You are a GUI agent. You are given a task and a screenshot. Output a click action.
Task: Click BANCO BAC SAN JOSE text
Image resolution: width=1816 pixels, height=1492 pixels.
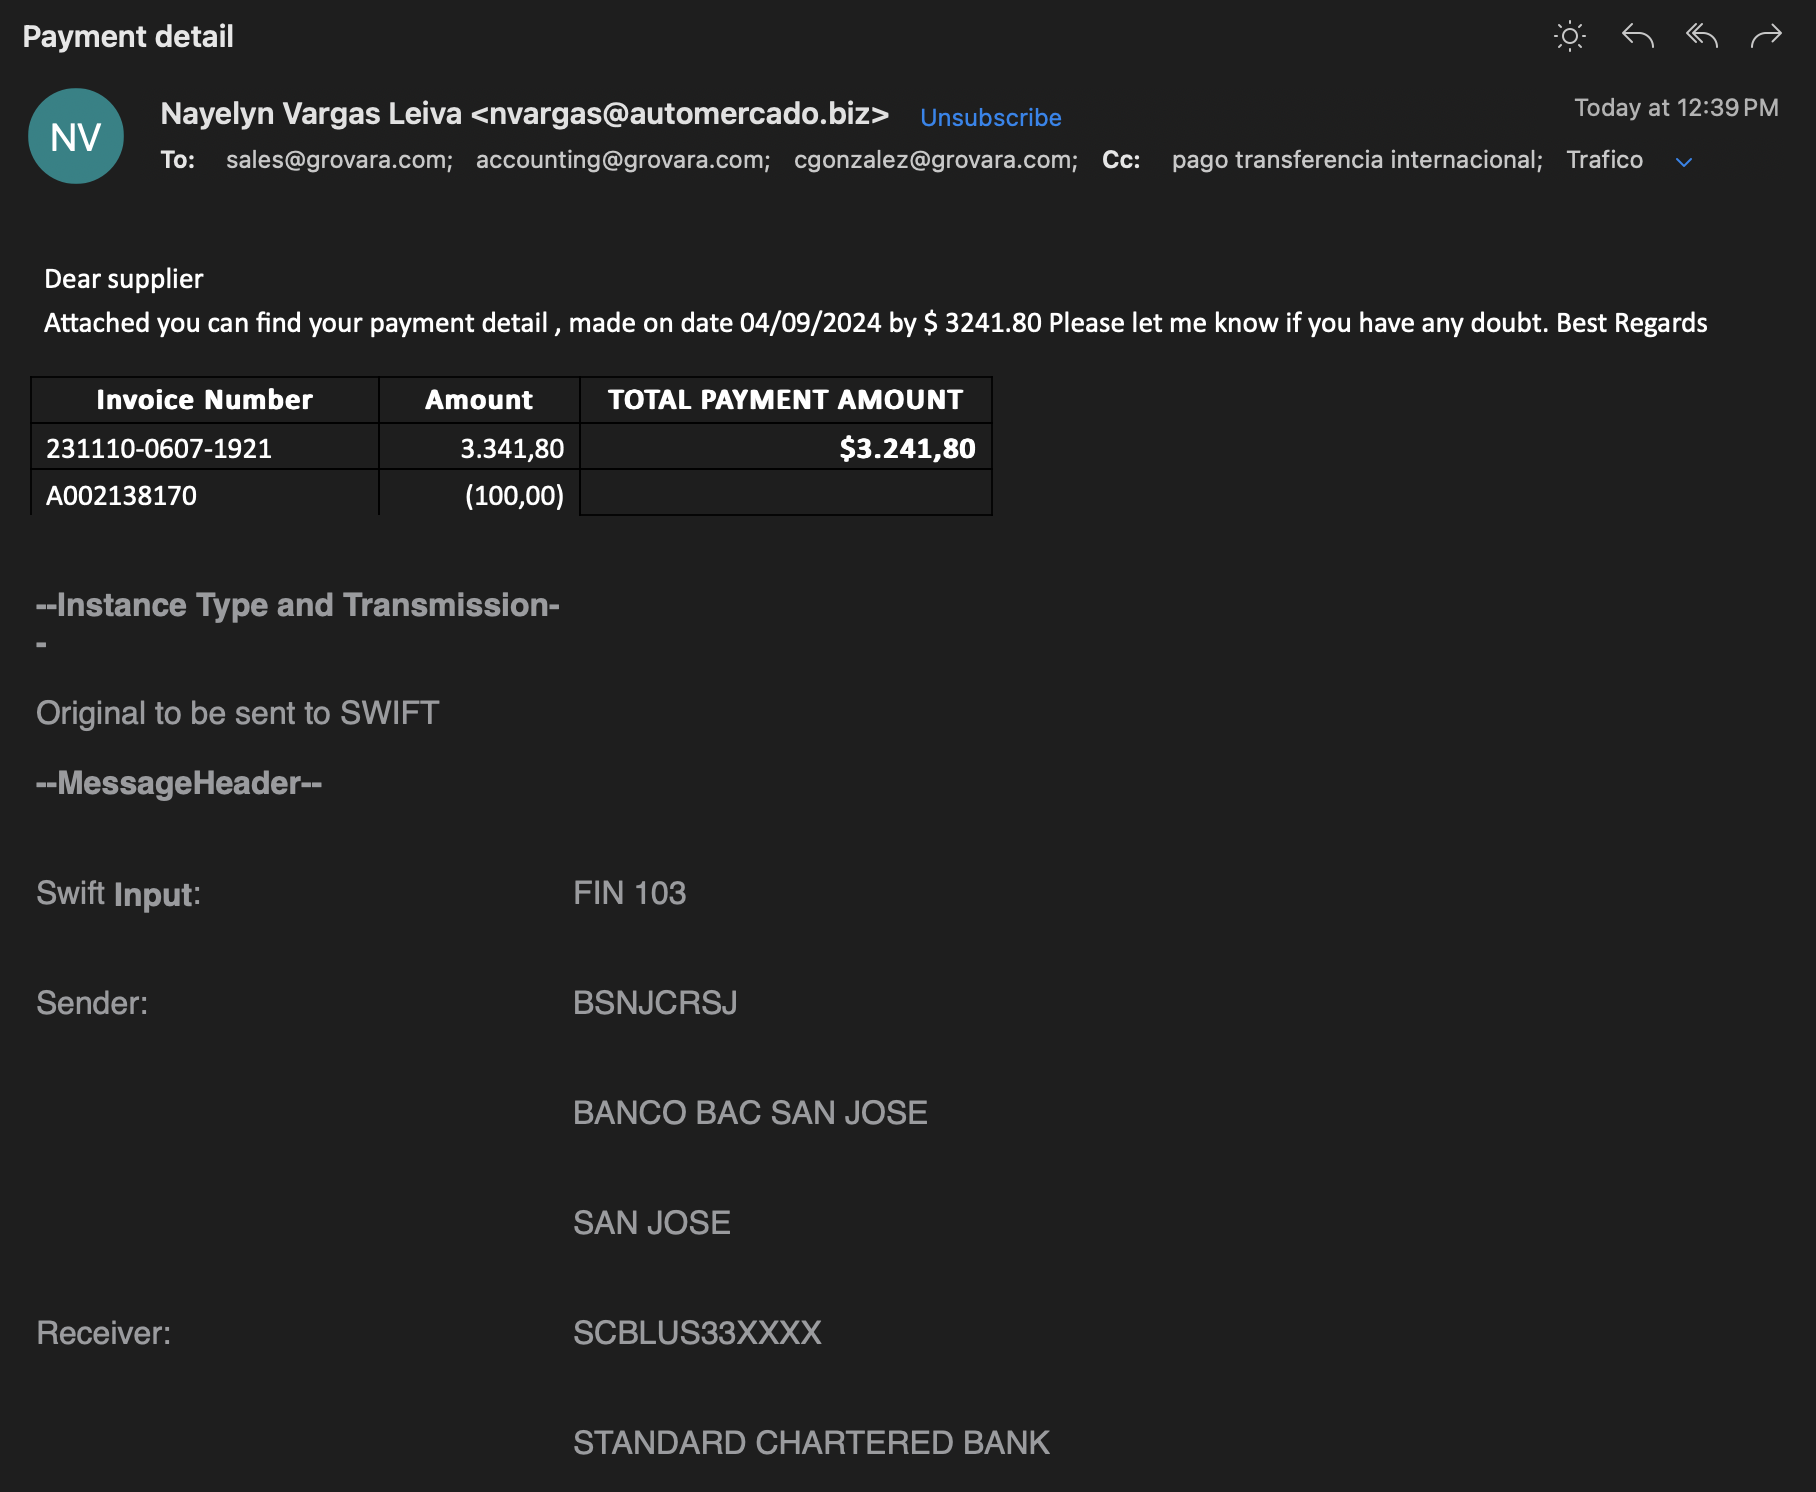coord(750,1113)
